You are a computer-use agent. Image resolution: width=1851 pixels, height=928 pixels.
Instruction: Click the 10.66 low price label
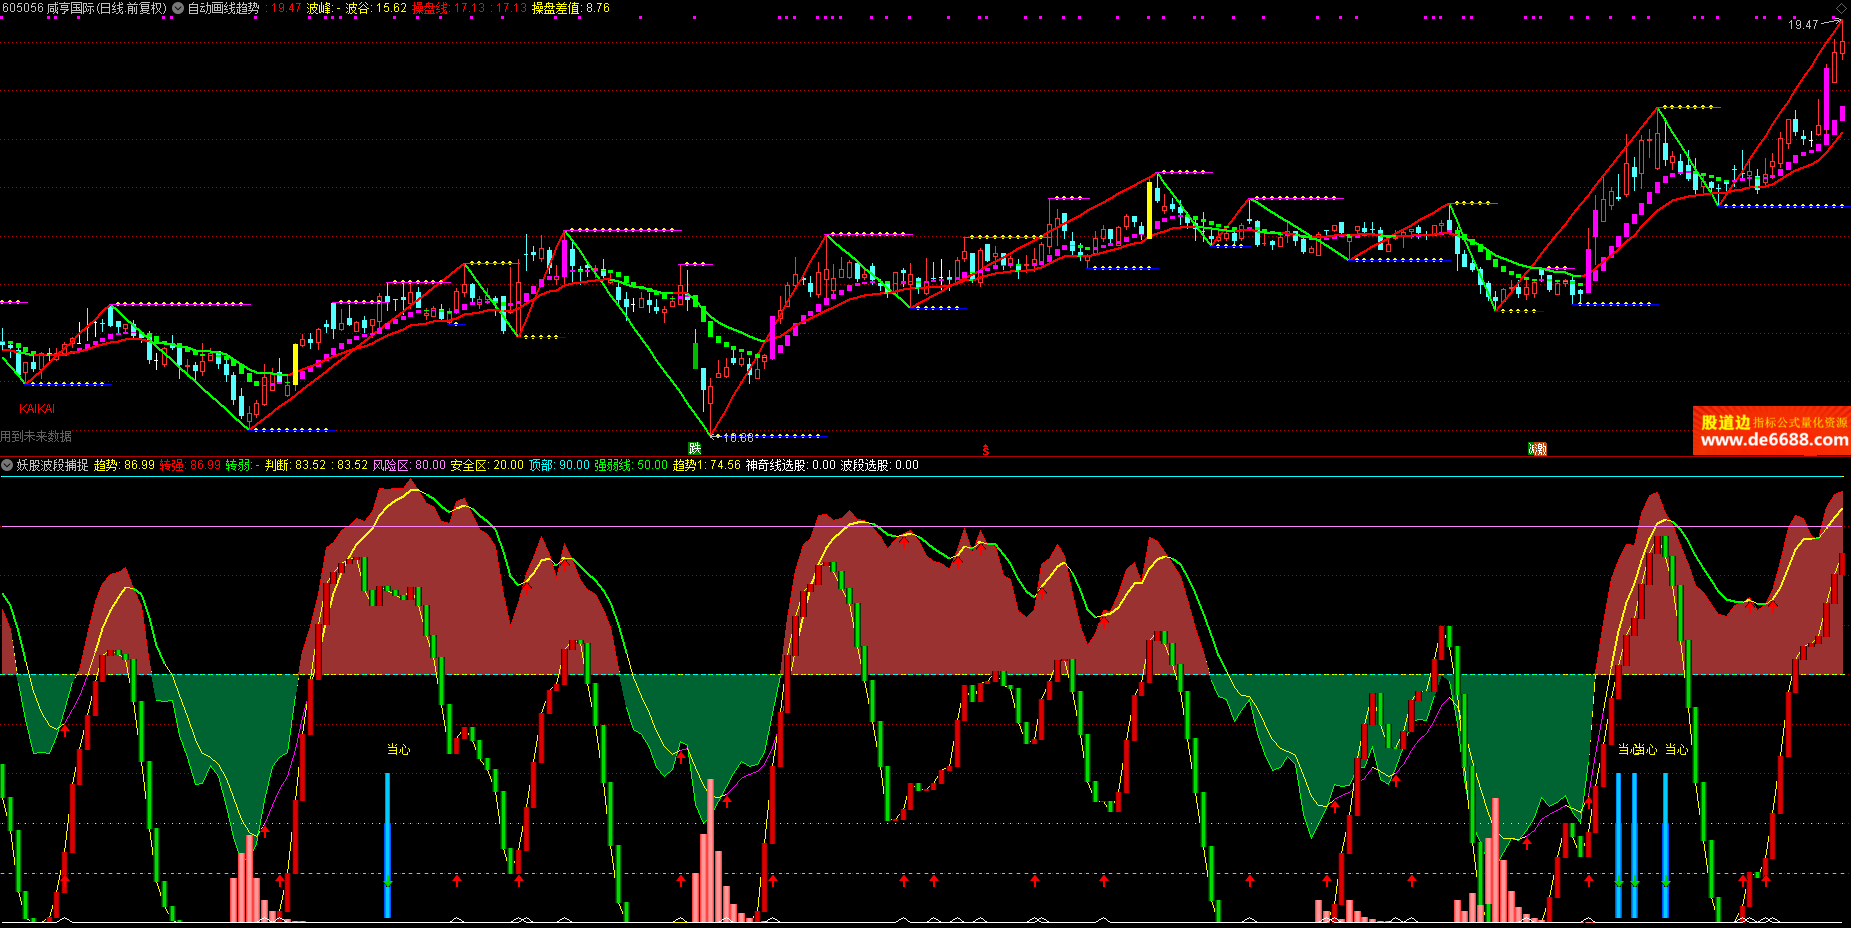click(x=738, y=438)
